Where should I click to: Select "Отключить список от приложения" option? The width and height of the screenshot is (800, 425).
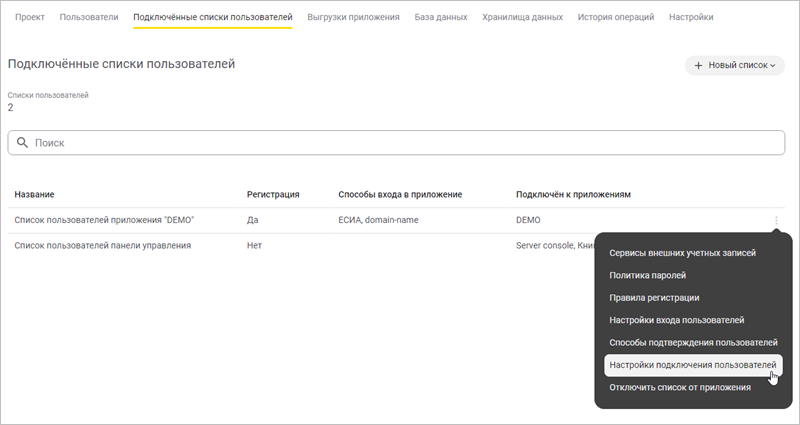click(679, 387)
